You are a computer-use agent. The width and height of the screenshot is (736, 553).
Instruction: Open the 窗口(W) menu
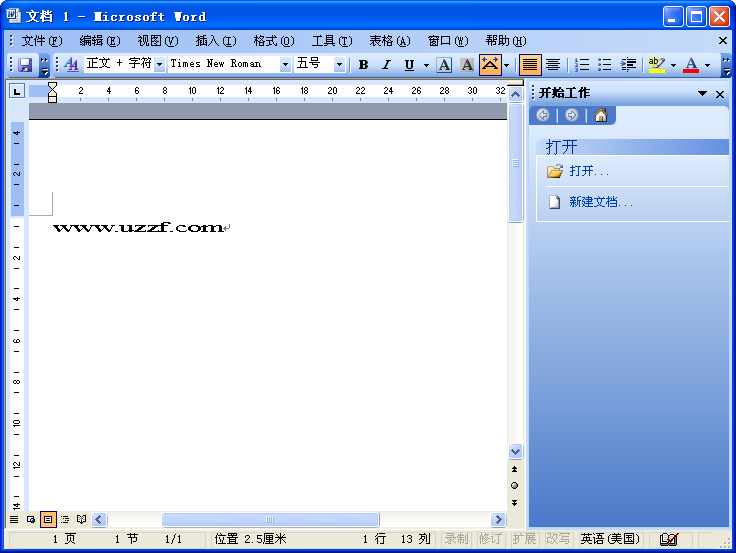tap(448, 41)
